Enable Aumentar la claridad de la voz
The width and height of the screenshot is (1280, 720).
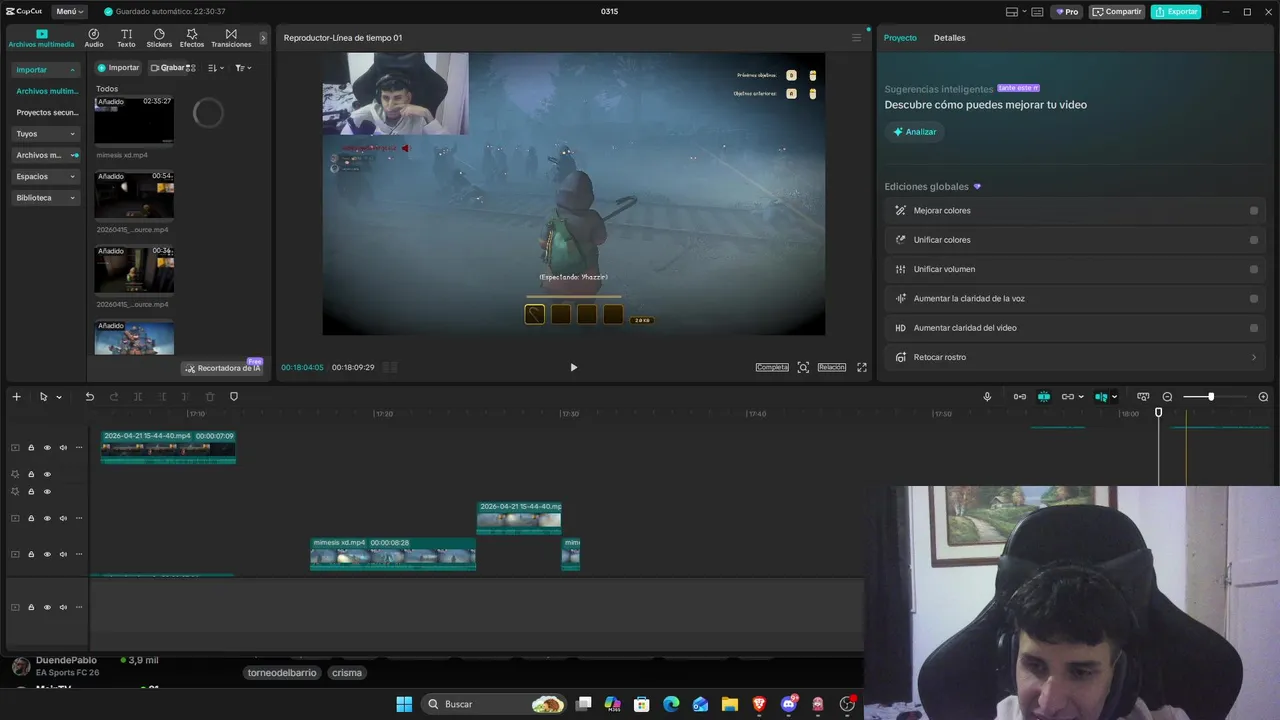1254,298
